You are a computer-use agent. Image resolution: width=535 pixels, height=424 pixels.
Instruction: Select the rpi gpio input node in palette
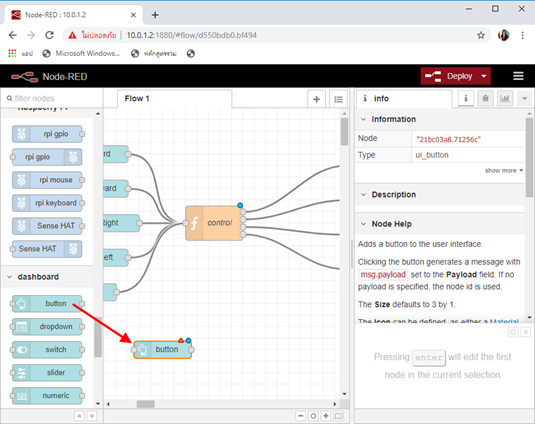pos(48,134)
